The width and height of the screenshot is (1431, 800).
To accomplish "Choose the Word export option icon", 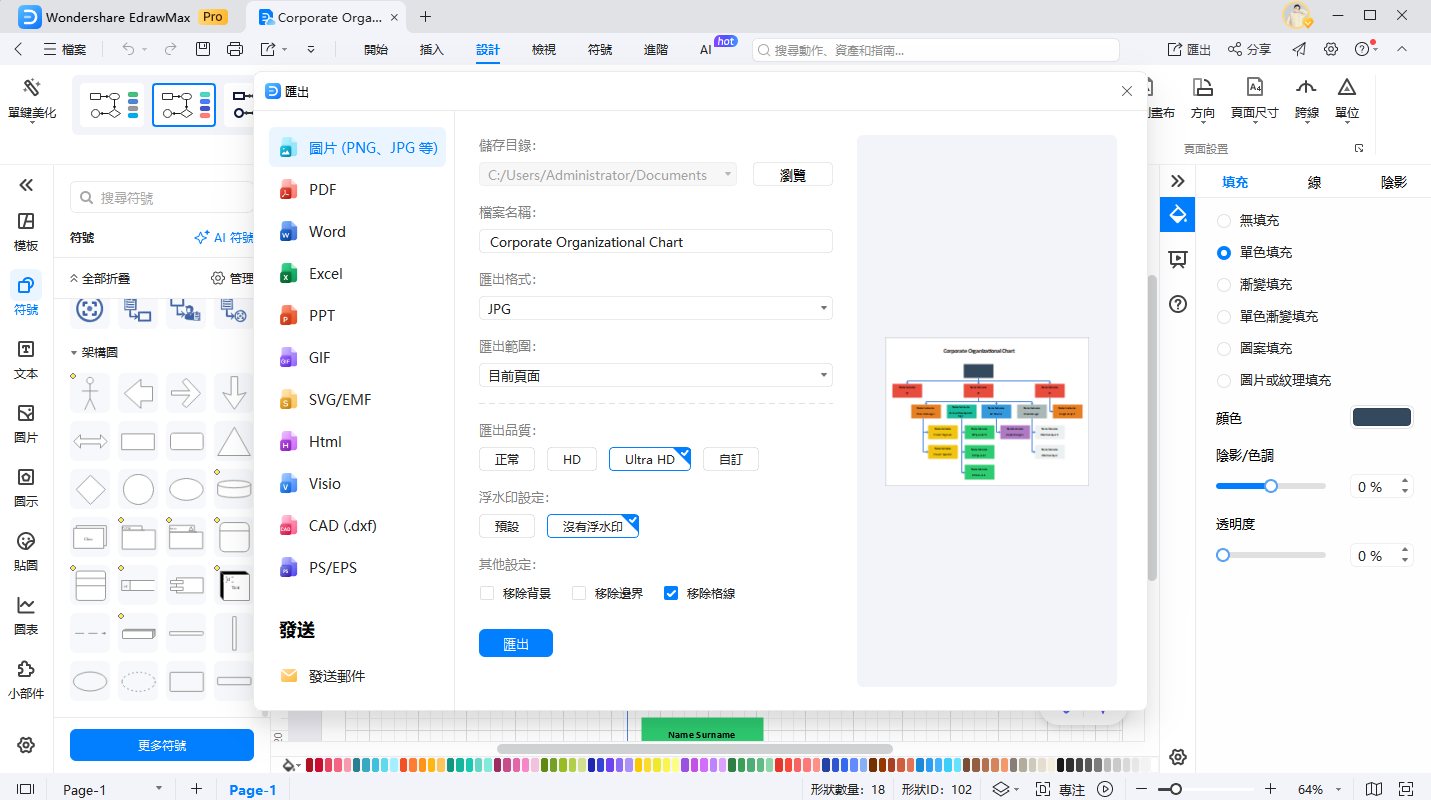I will (x=289, y=231).
